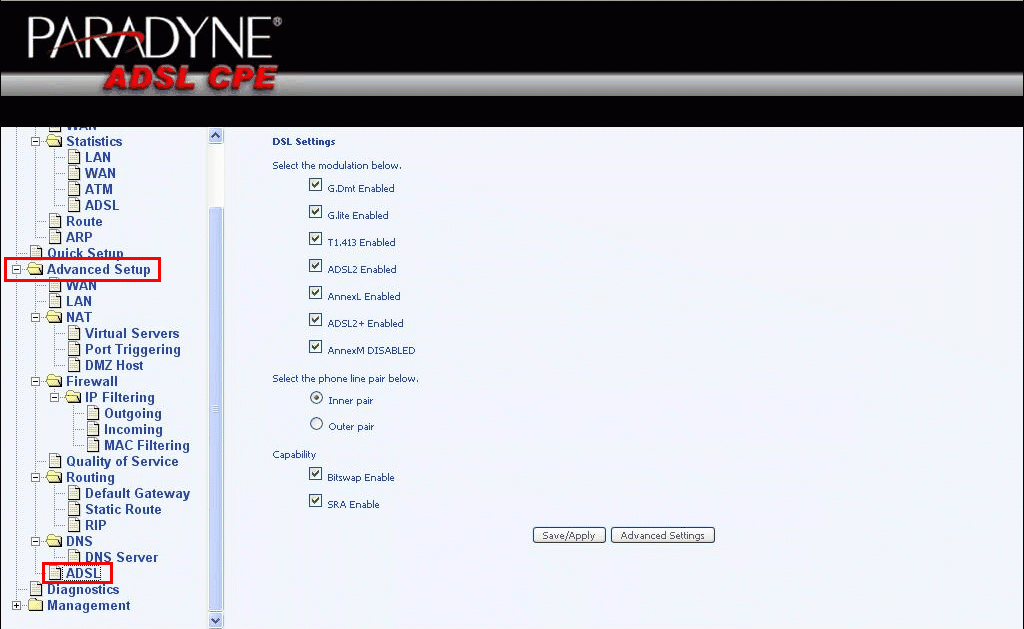Screen dimensions: 1024x629
Task: Open the Advanced Settings page
Action: [x=662, y=534]
